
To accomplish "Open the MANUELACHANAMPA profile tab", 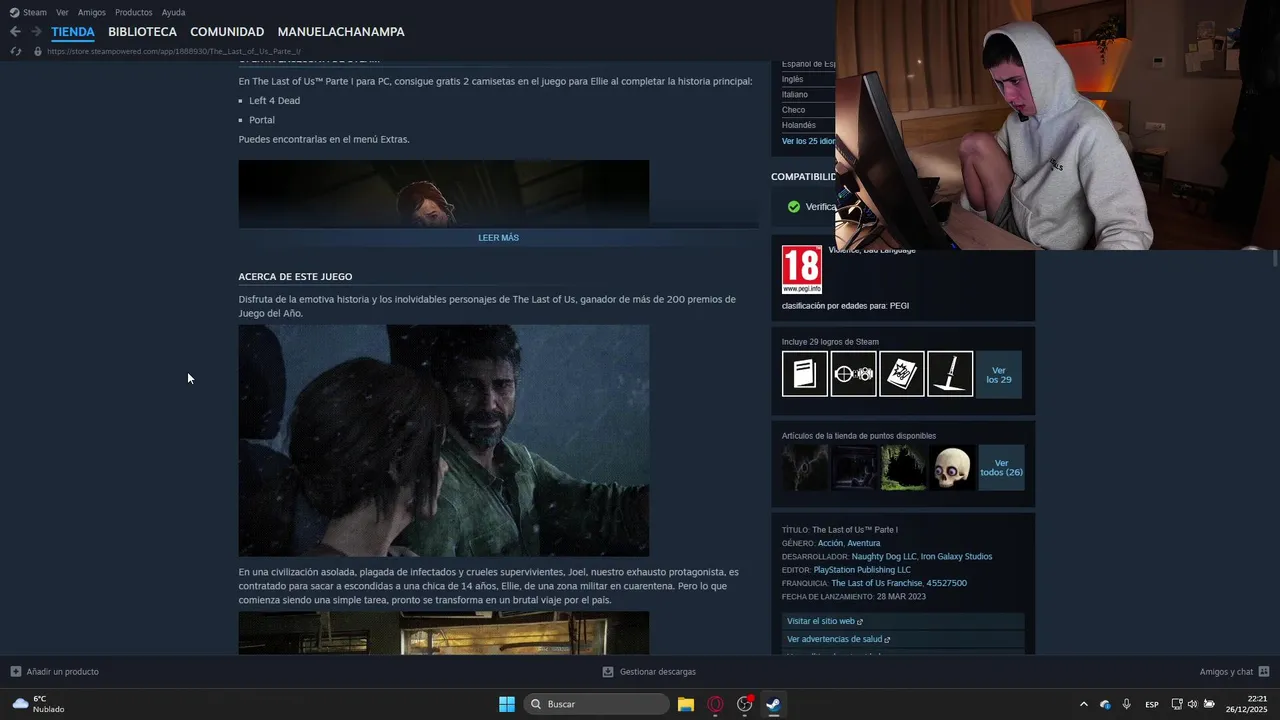I will coord(341,32).
